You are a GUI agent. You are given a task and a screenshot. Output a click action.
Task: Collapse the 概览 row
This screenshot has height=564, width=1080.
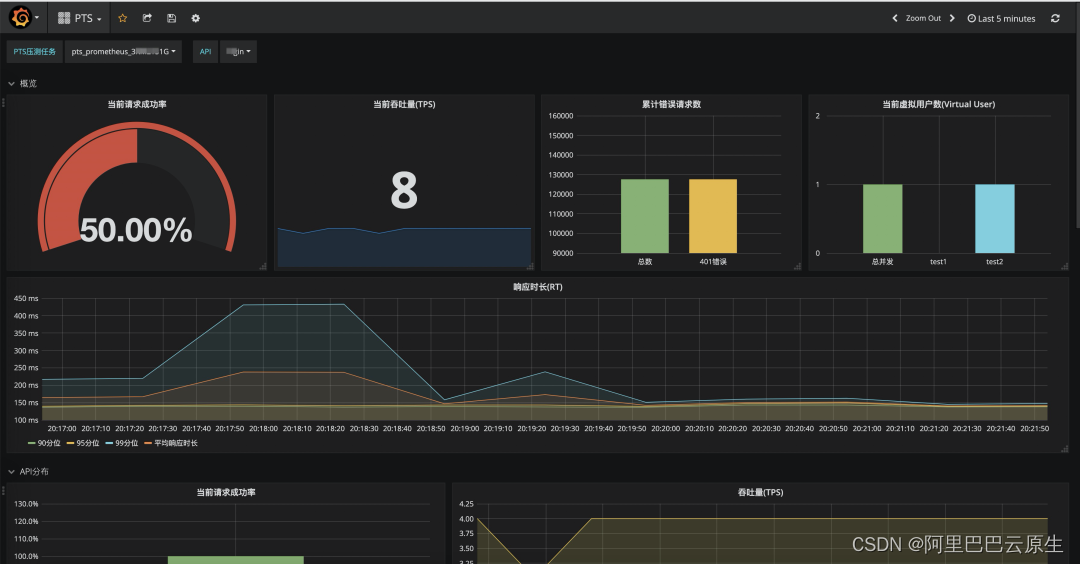click(x=23, y=83)
